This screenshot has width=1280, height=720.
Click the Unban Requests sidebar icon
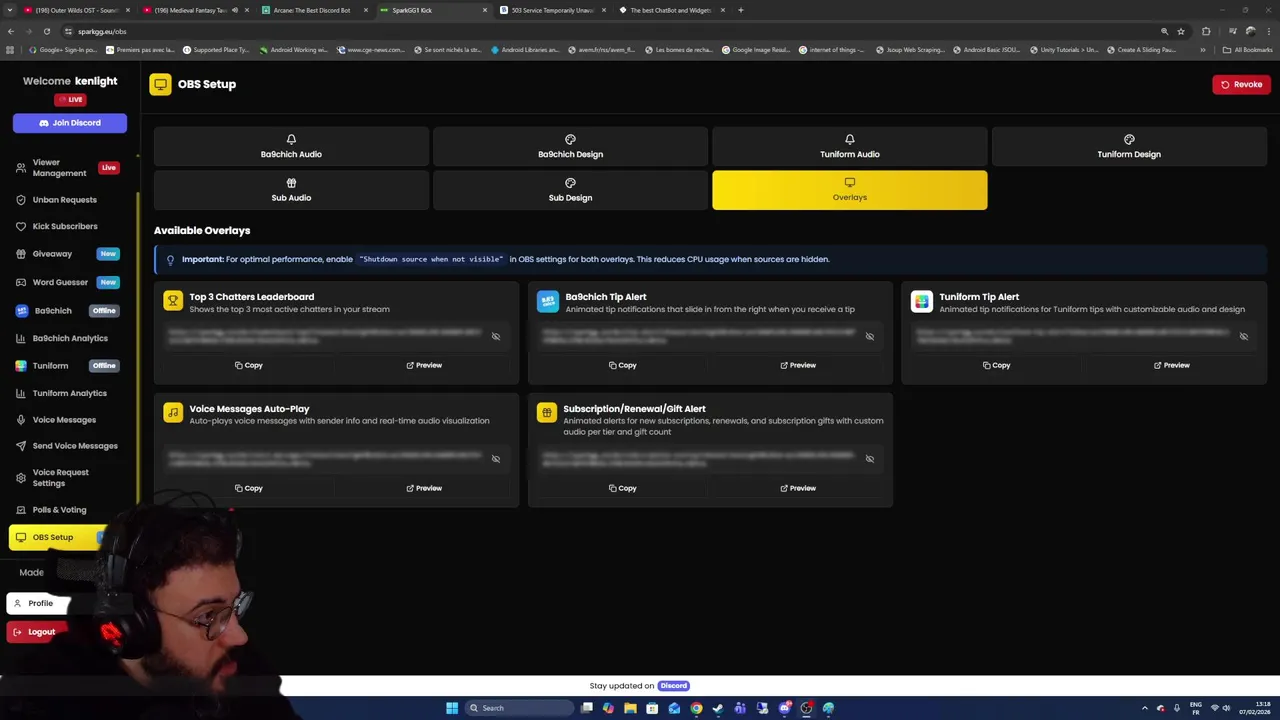pyautogui.click(x=20, y=200)
